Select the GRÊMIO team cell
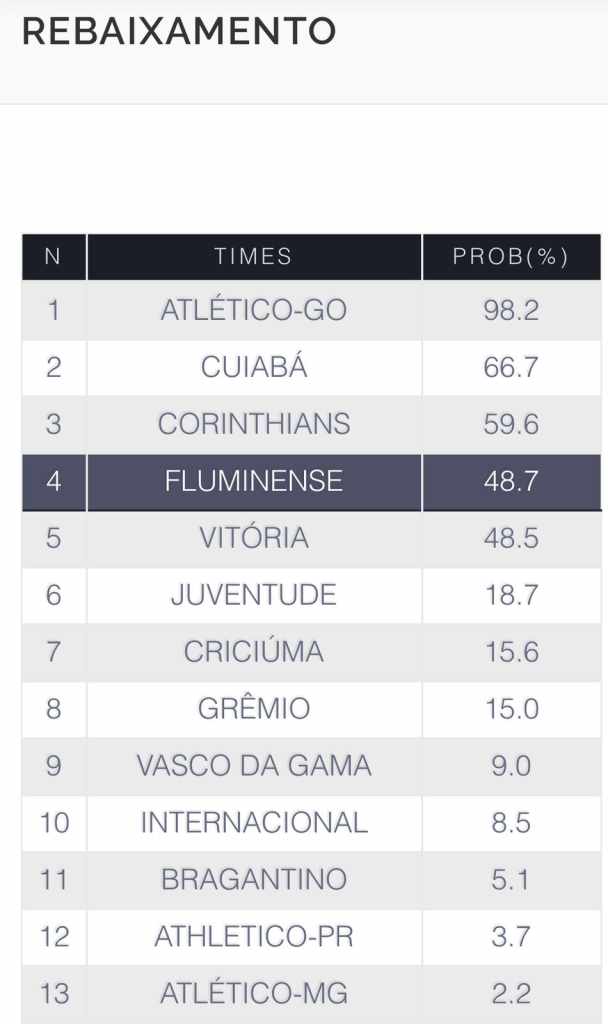The width and height of the screenshot is (608, 1024). pos(254,709)
